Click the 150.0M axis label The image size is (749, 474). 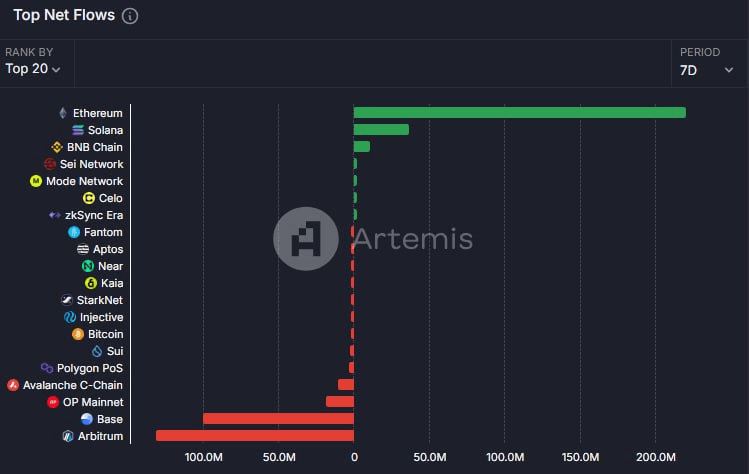point(580,457)
